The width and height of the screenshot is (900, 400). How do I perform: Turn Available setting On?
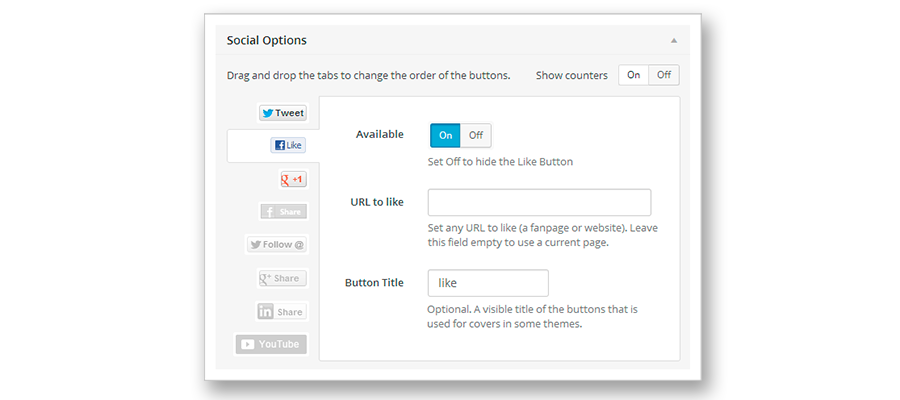[445, 135]
